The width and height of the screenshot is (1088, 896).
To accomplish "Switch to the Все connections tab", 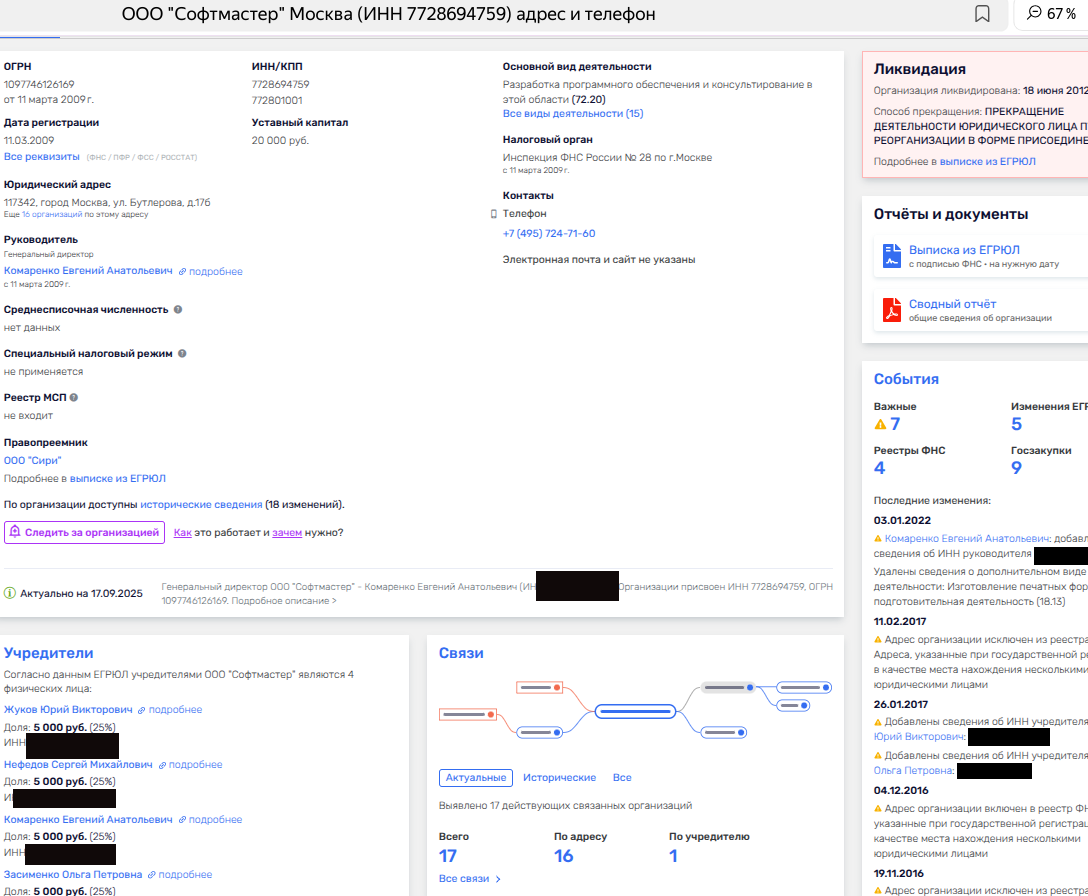I will coord(622,778).
